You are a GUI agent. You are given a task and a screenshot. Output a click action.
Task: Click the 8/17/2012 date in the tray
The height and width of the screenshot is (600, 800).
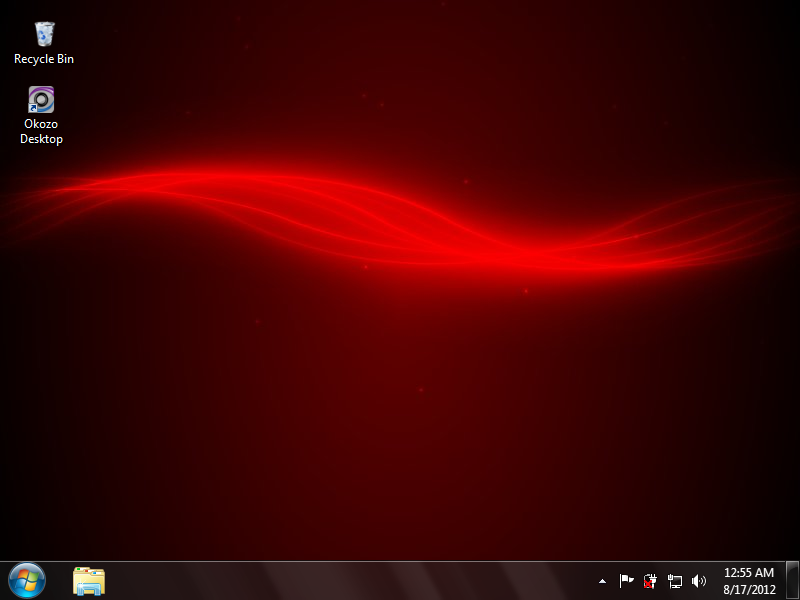pyautogui.click(x=749, y=589)
